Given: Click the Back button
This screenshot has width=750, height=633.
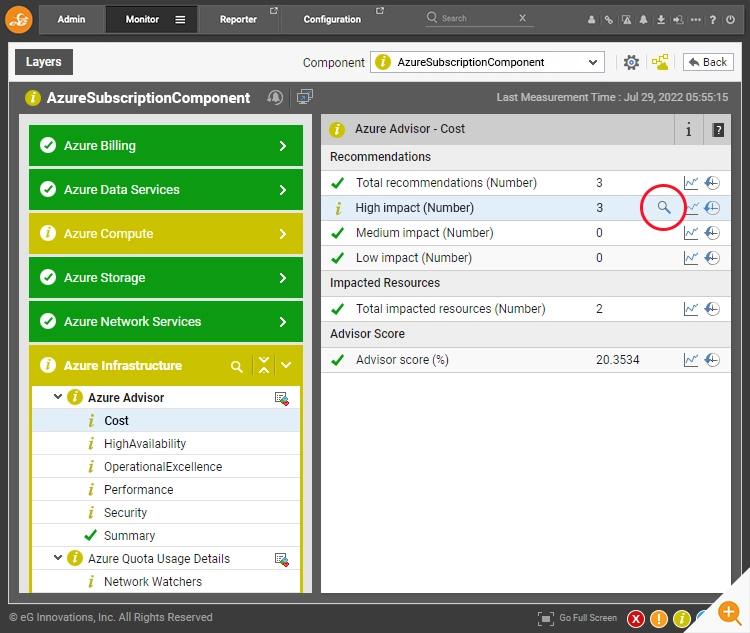Looking at the screenshot, I should [x=708, y=62].
